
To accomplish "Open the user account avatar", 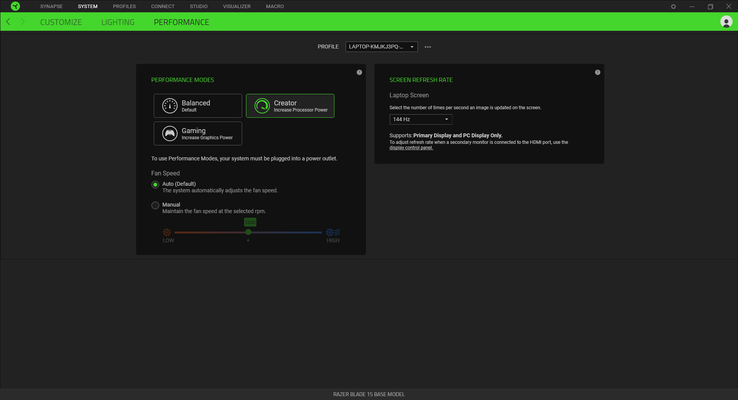I will tap(726, 22).
